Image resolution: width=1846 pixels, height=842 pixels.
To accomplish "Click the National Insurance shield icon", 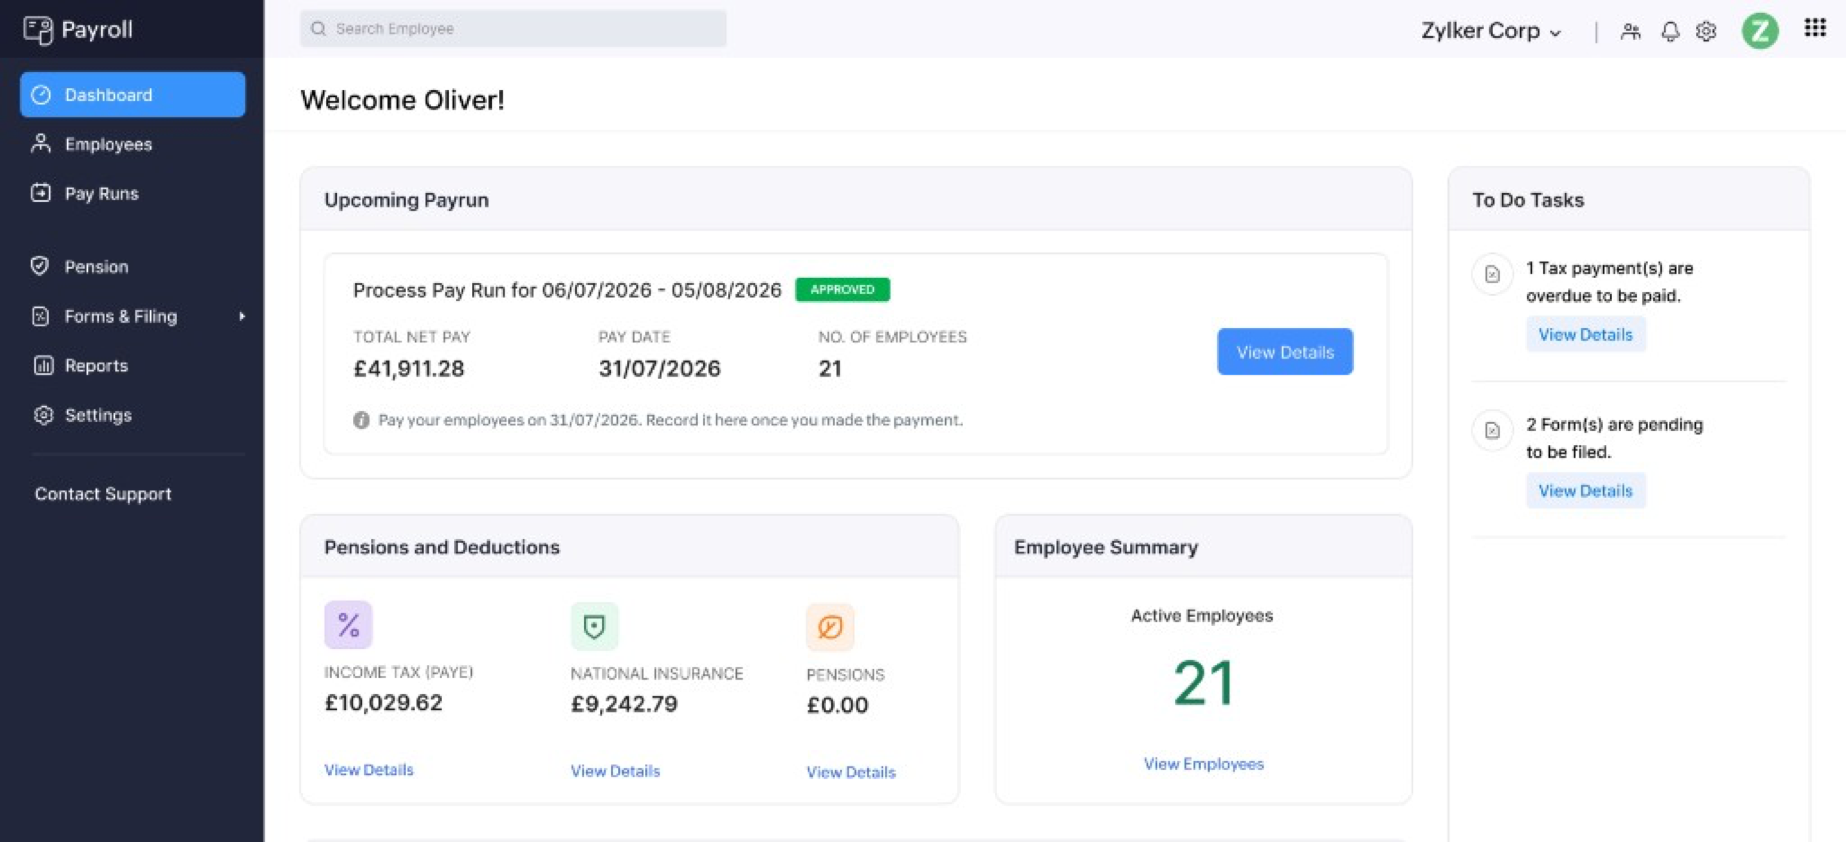I will pos(594,626).
